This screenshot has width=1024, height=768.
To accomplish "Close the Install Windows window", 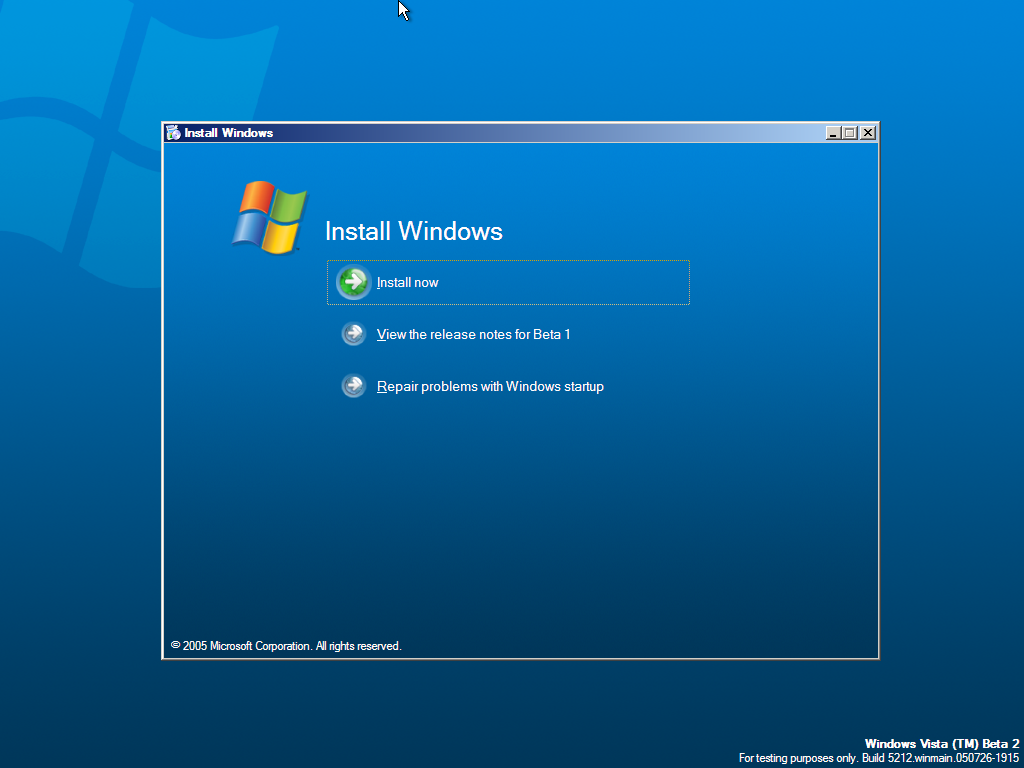I will pos(867,133).
